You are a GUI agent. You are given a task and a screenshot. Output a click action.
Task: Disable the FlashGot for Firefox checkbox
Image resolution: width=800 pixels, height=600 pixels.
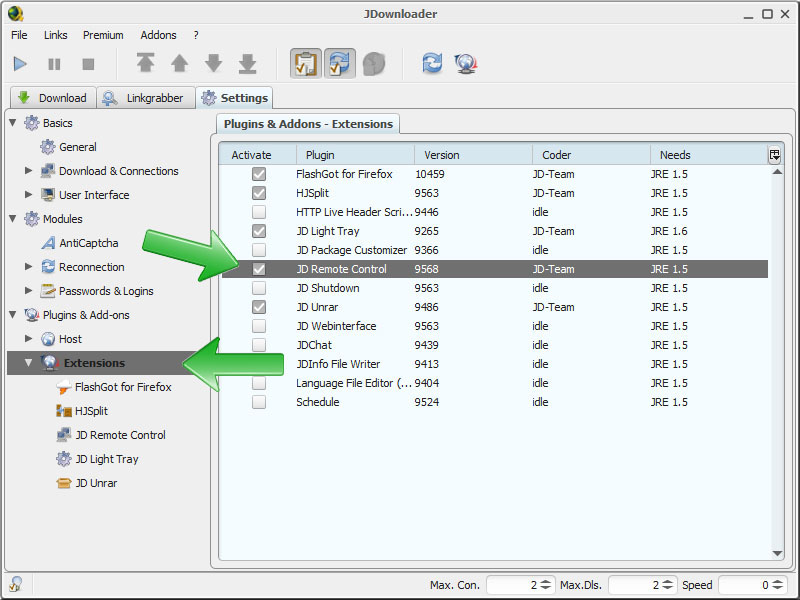point(259,174)
